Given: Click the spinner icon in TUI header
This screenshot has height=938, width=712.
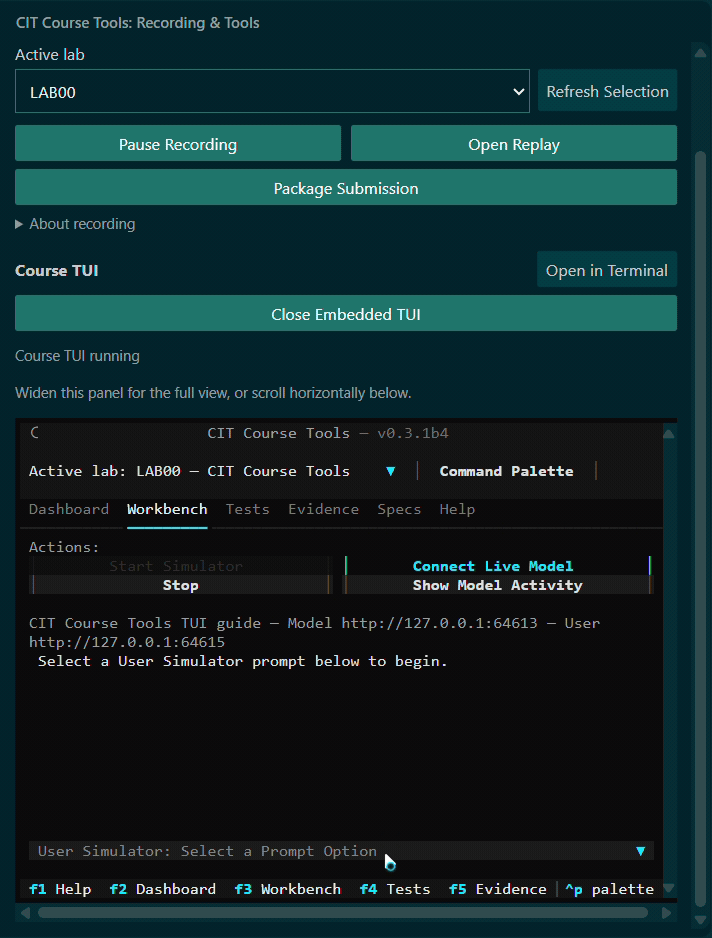Looking at the screenshot, I should click(35, 433).
